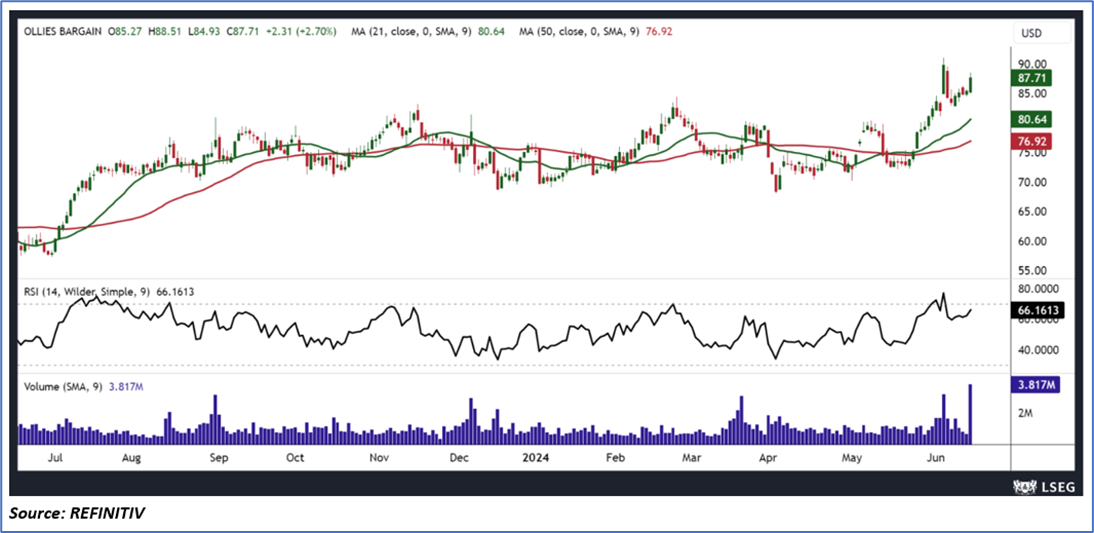Click the Apr label on time axis
The height and width of the screenshot is (533, 1094).
coord(768,458)
